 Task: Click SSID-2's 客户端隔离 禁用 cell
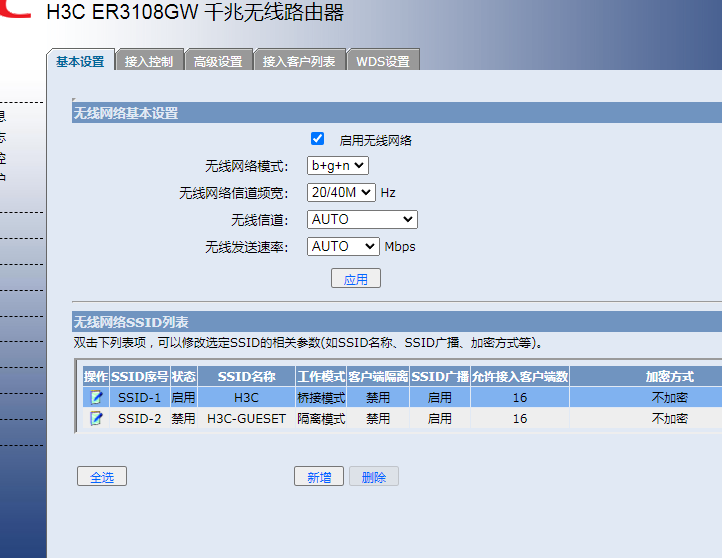378,418
